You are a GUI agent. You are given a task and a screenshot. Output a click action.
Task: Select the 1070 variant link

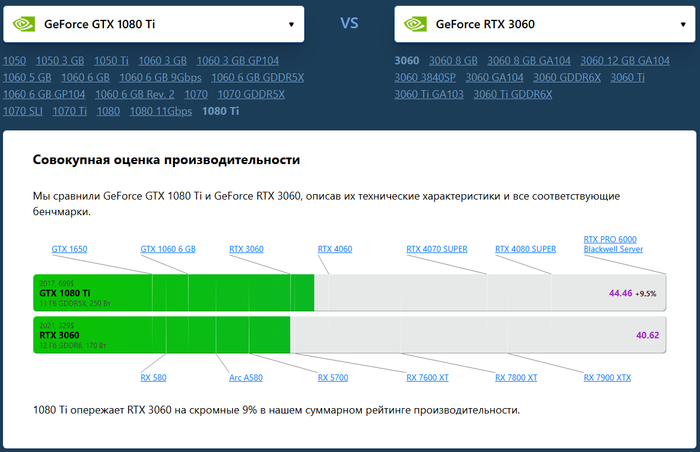point(196,95)
